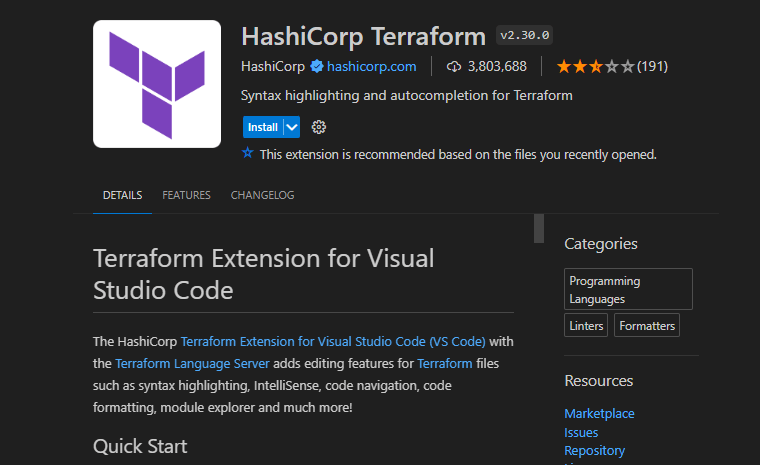Click the verified publisher badge icon
Image resolution: width=760 pixels, height=465 pixels.
point(317,66)
